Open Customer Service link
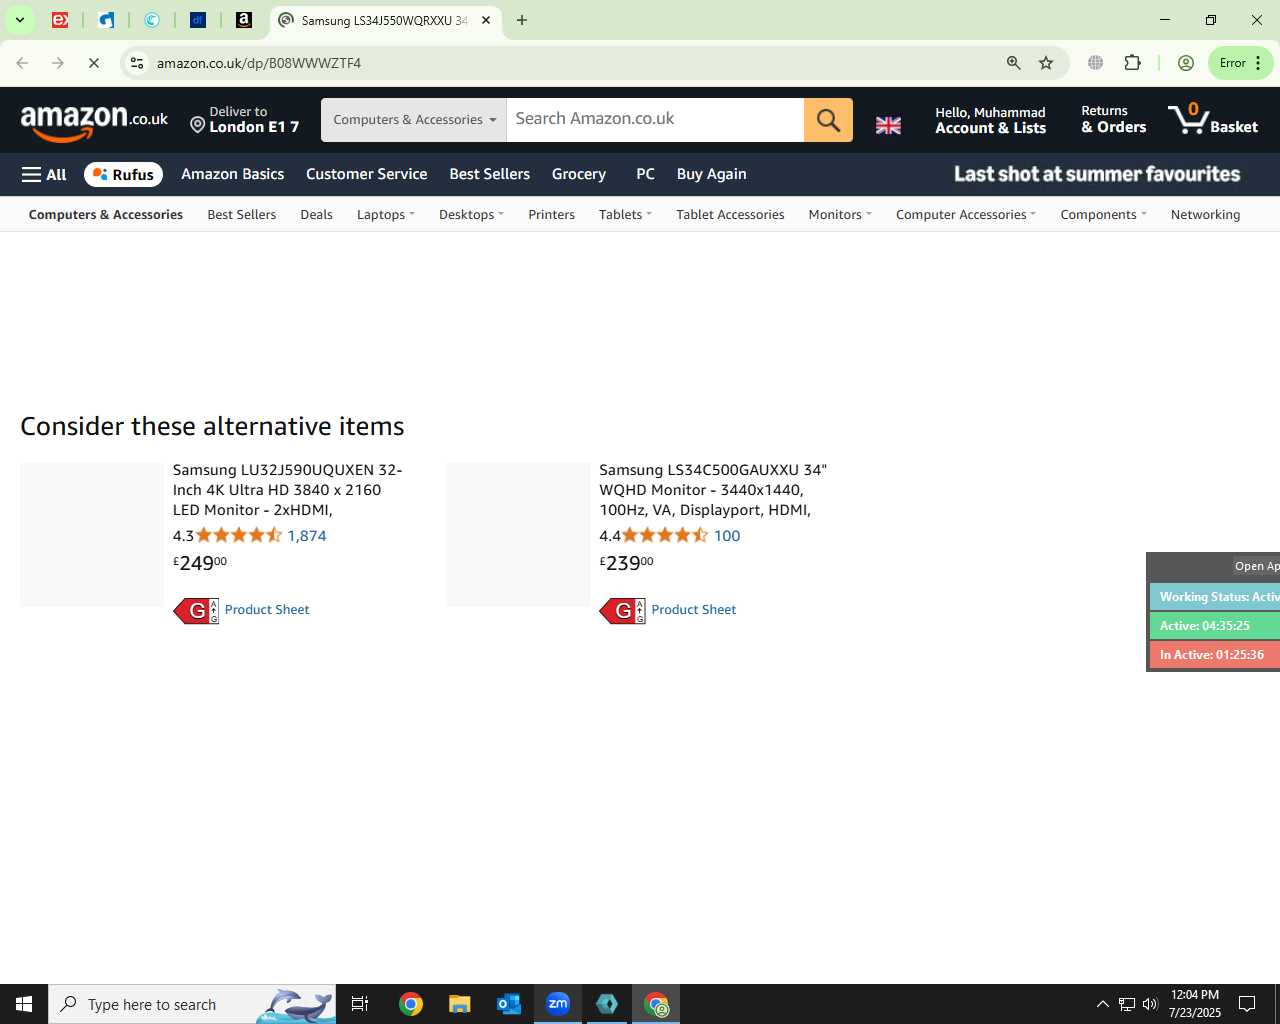 pos(366,174)
